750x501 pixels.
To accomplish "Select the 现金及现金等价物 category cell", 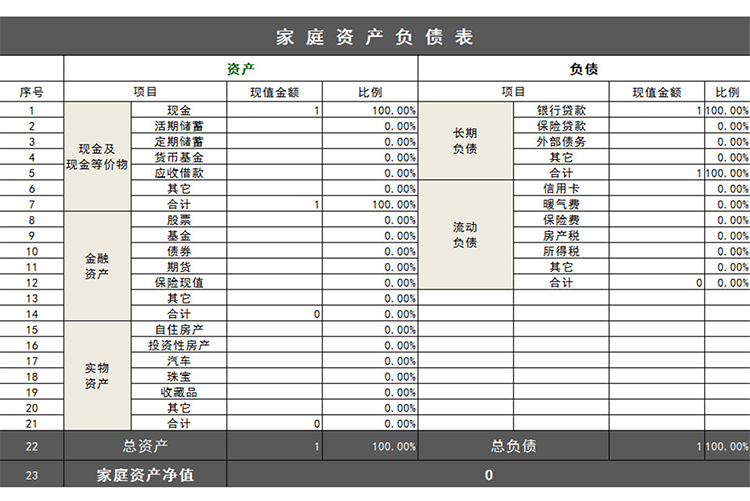I will pyautogui.click(x=97, y=157).
